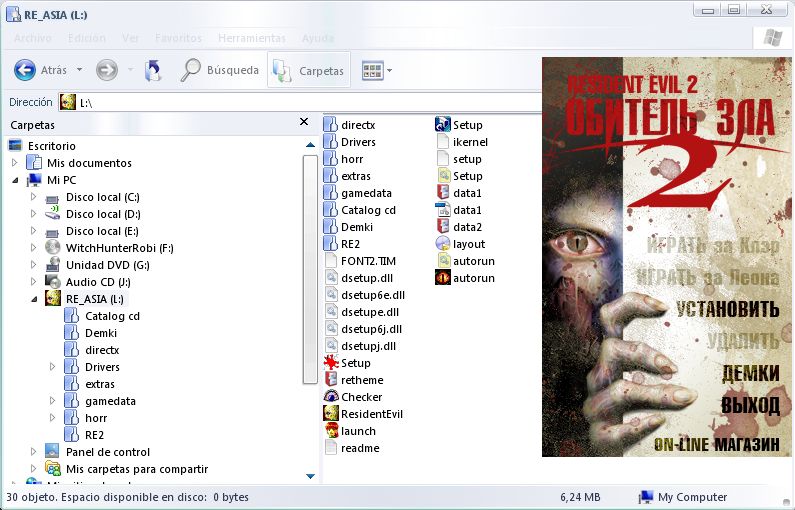795x510 pixels.
Task: Select the retheme file icon
Action: click(332, 380)
